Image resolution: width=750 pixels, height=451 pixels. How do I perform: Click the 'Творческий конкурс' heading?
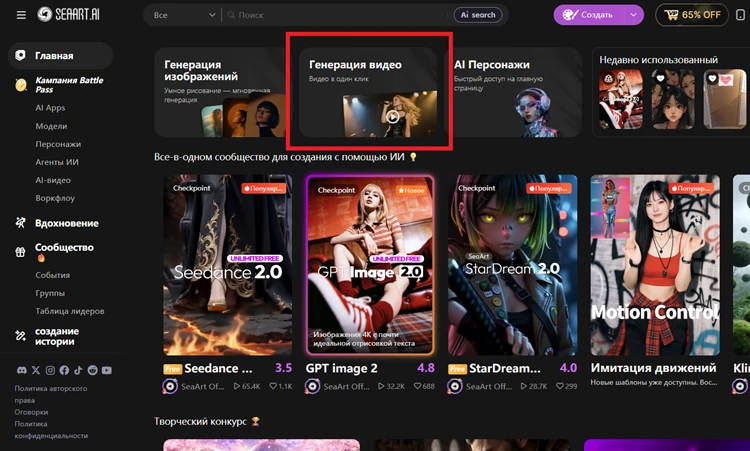[200, 421]
